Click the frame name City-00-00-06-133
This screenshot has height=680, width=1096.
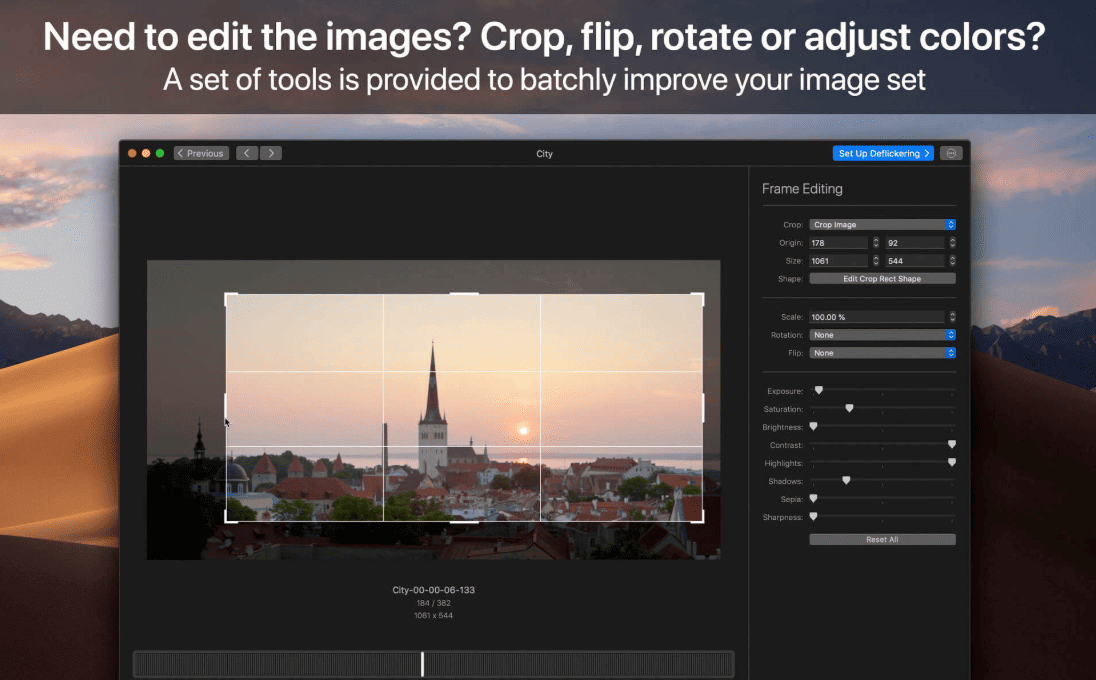coord(433,590)
